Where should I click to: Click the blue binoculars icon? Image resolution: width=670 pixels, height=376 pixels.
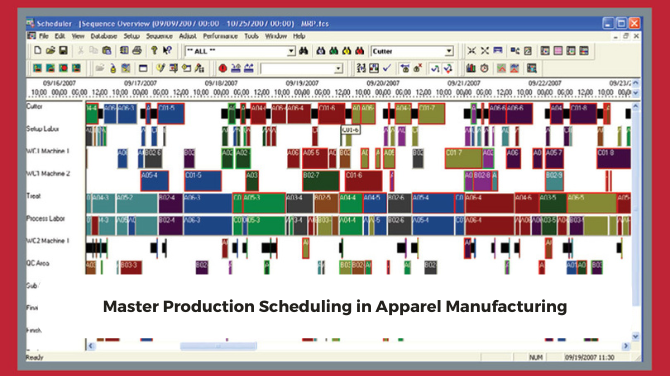pos(321,51)
